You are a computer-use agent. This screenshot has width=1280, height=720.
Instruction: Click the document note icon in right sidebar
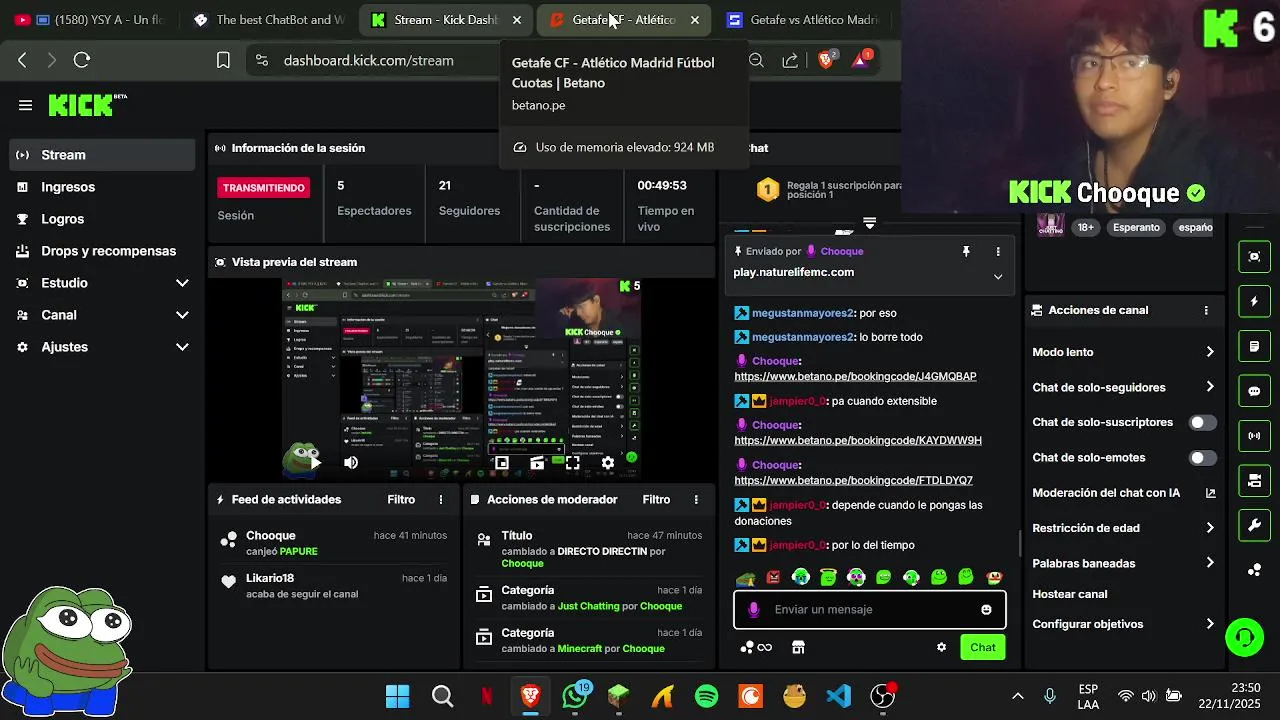[x=1254, y=346]
